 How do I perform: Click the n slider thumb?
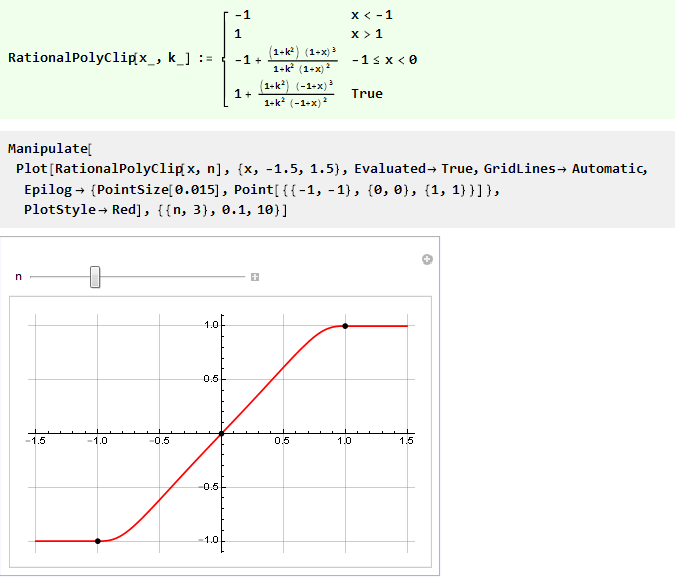(95, 277)
